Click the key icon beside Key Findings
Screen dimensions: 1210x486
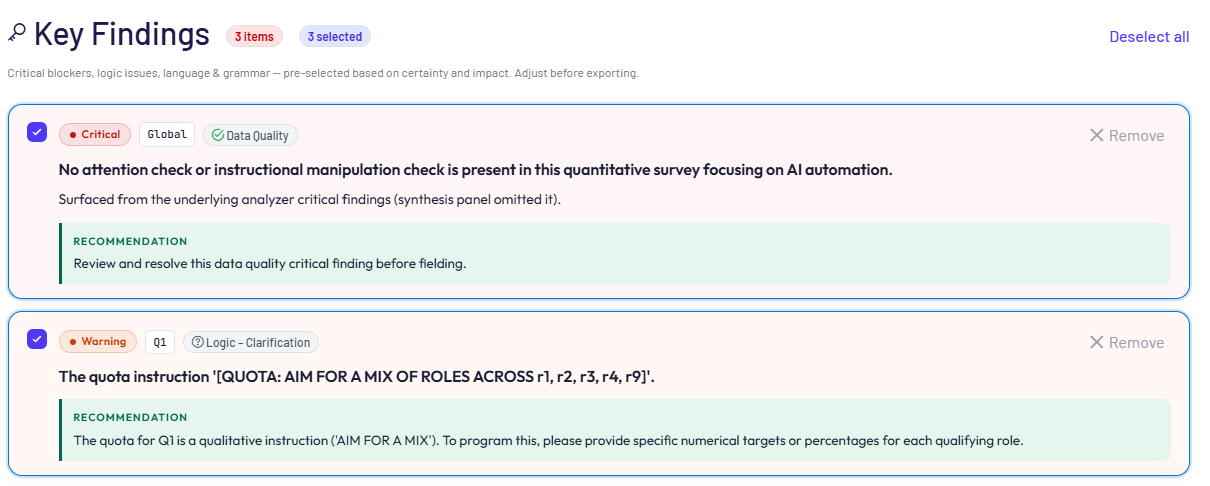(16, 34)
